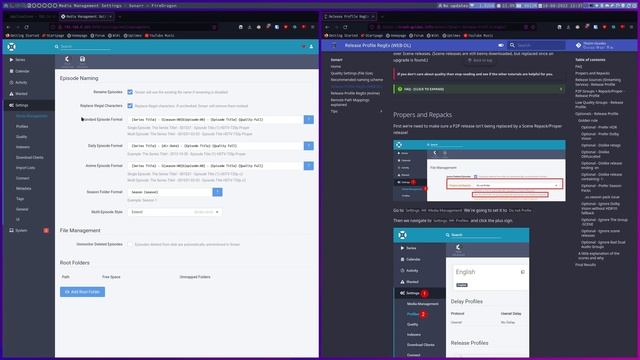Select the Release Profile RegEx browser tab
Viewport: 640px width, 360px height.
coord(349,17)
